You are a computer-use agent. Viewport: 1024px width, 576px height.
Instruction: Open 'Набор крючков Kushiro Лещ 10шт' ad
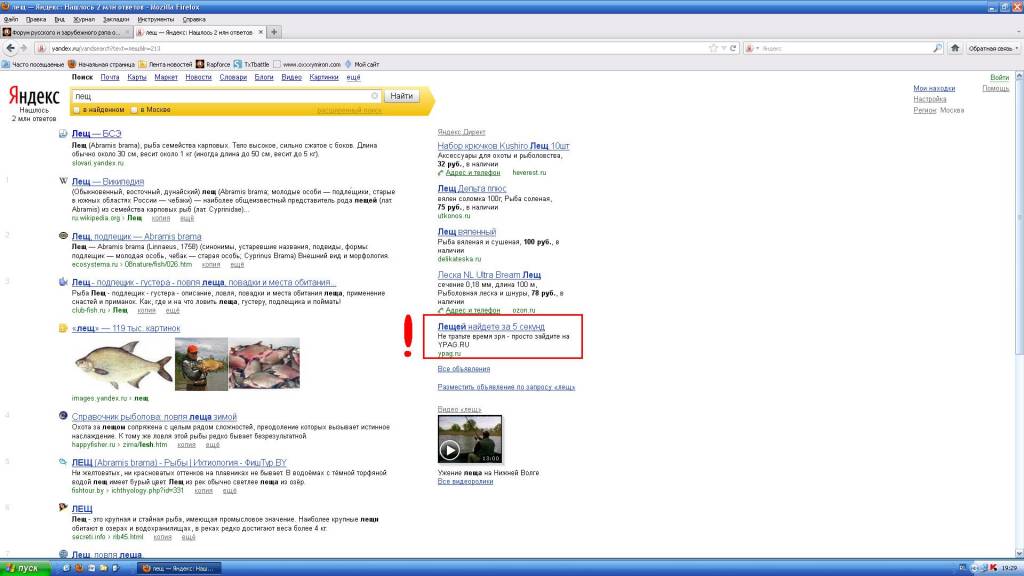click(504, 146)
